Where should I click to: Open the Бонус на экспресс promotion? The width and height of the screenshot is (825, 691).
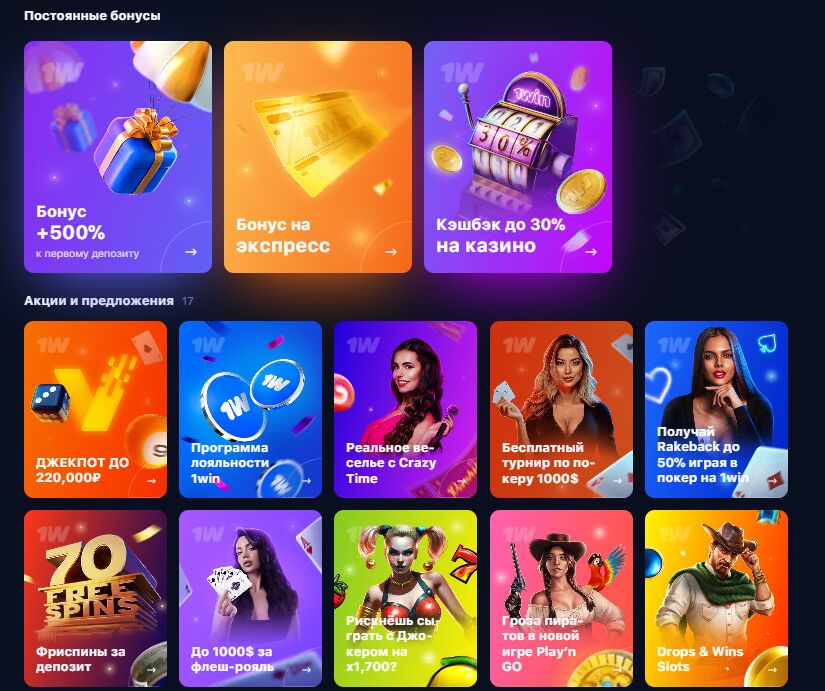[x=318, y=157]
